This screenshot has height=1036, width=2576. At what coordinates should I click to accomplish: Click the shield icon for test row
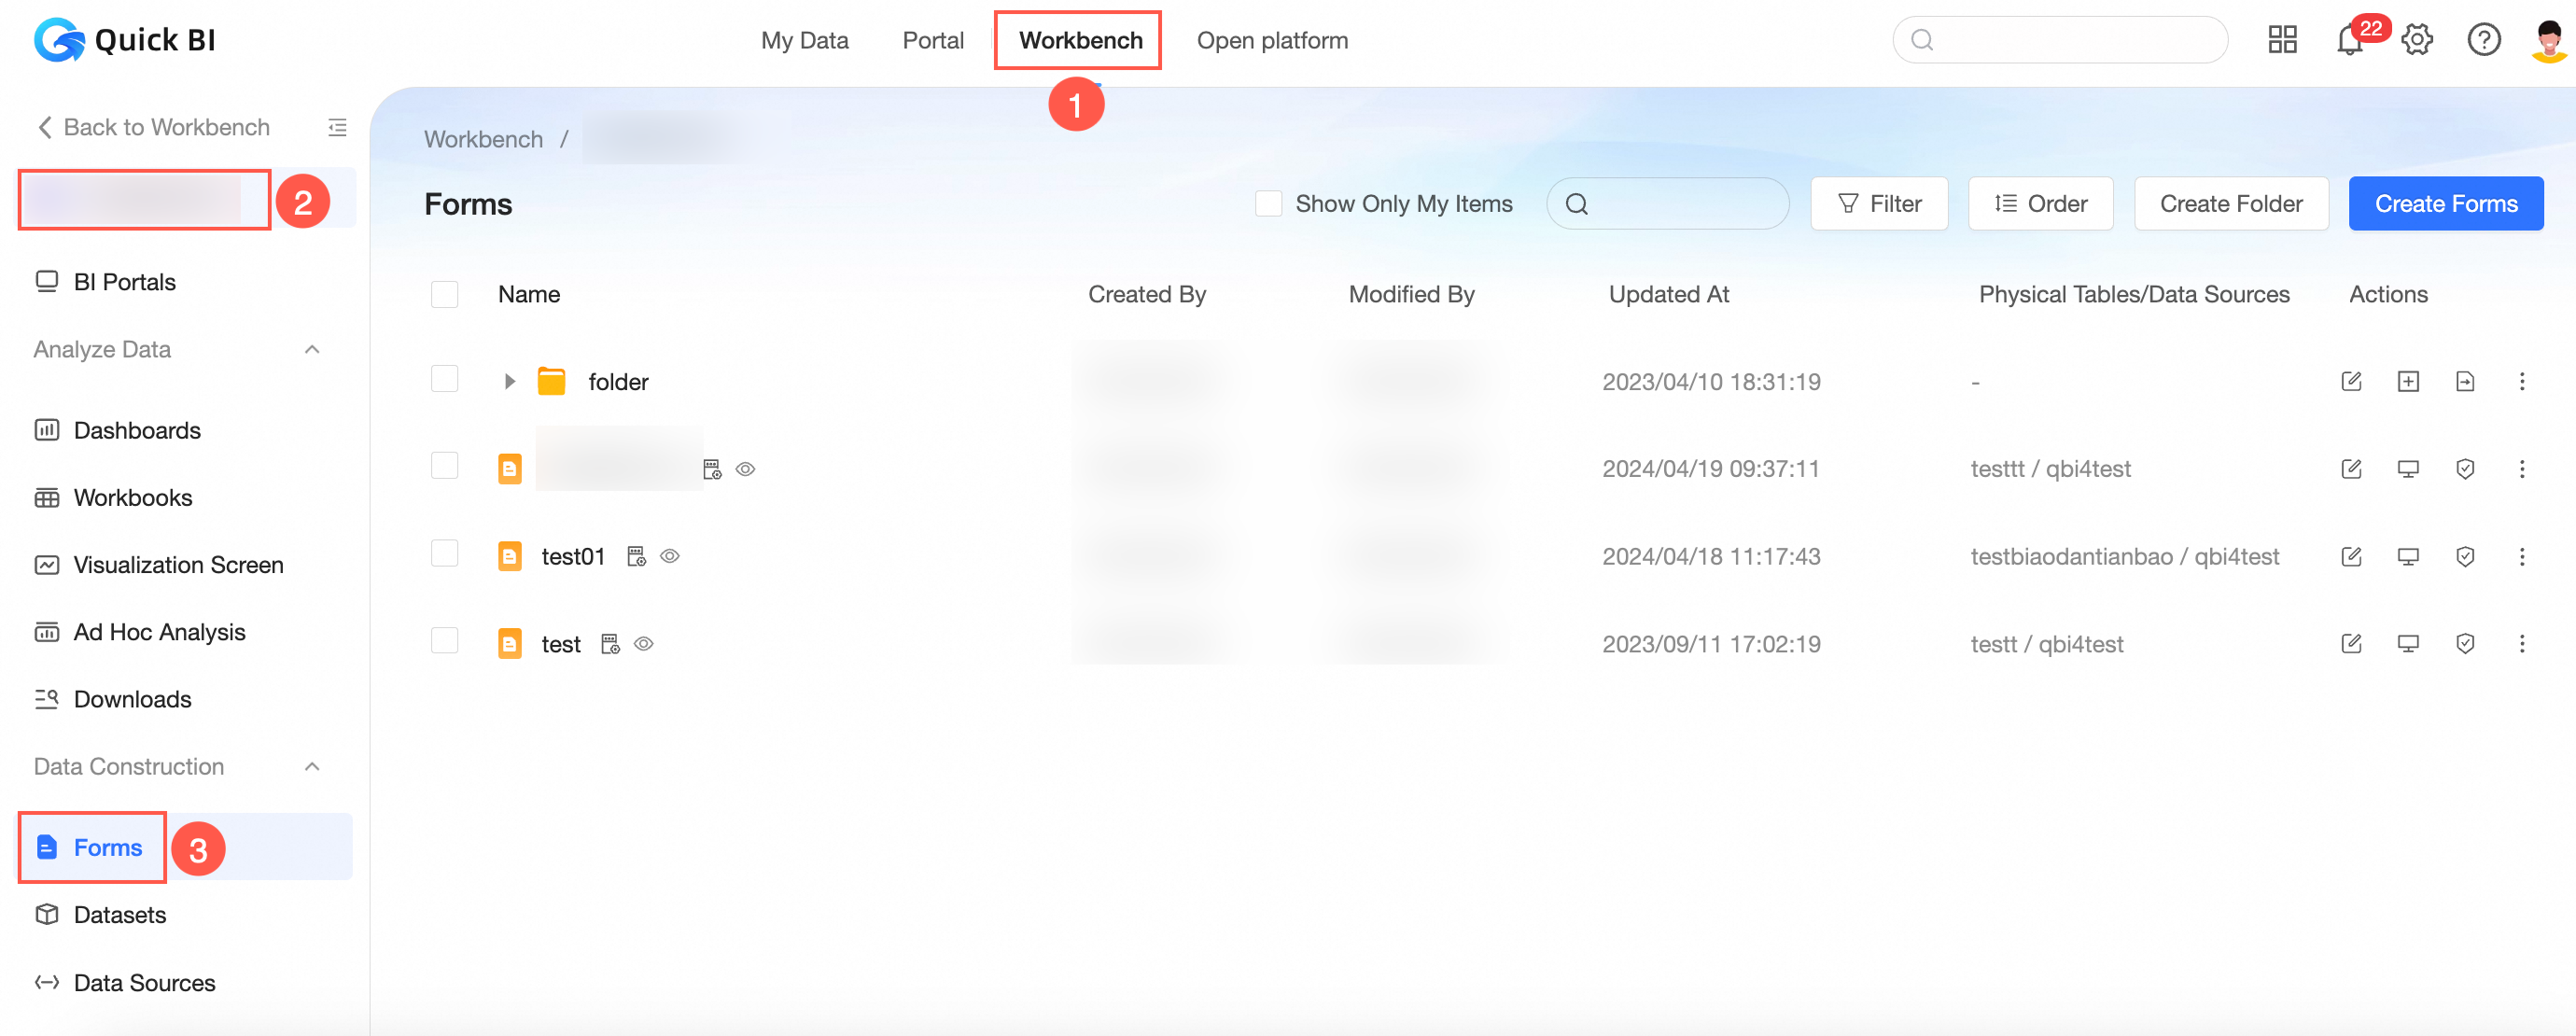click(2465, 644)
